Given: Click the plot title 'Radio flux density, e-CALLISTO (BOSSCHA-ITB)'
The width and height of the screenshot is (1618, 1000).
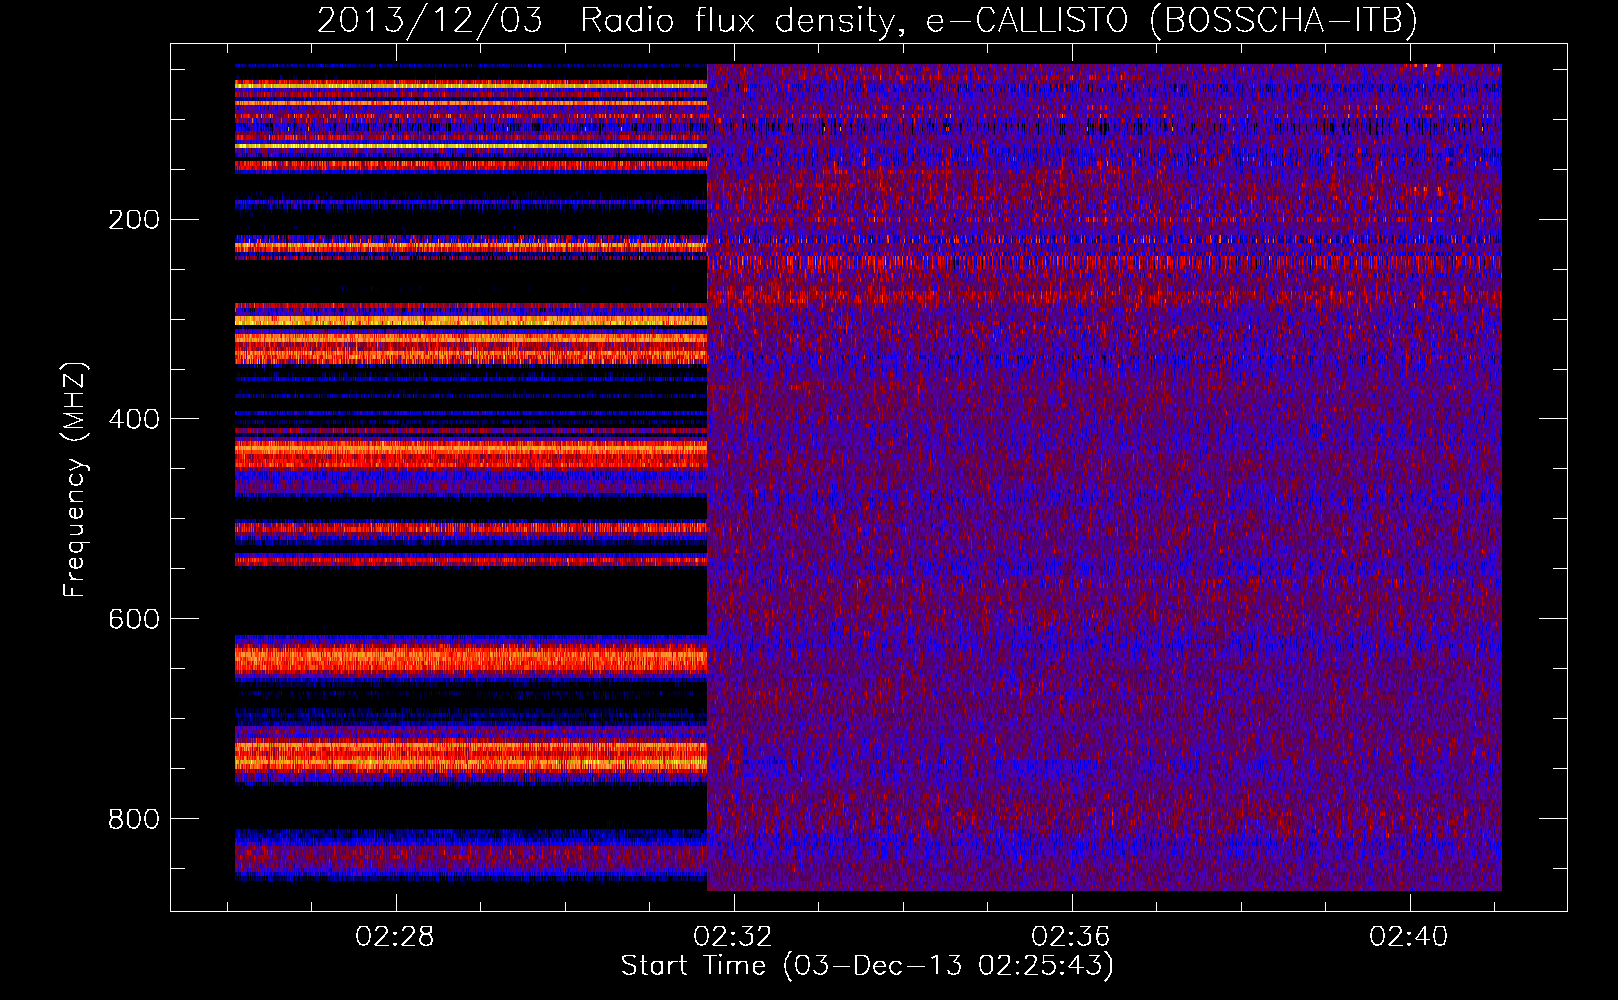Looking at the screenshot, I should coord(998,20).
